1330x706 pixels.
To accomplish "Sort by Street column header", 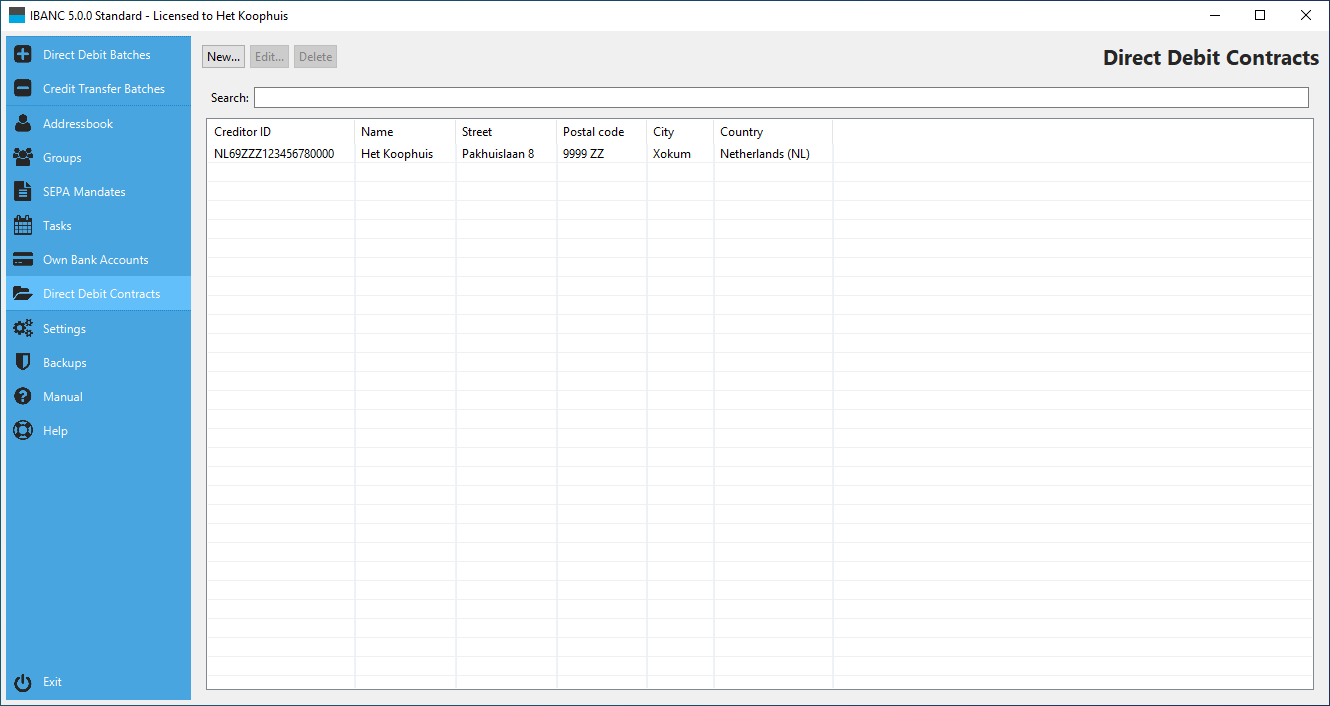I will click(506, 132).
